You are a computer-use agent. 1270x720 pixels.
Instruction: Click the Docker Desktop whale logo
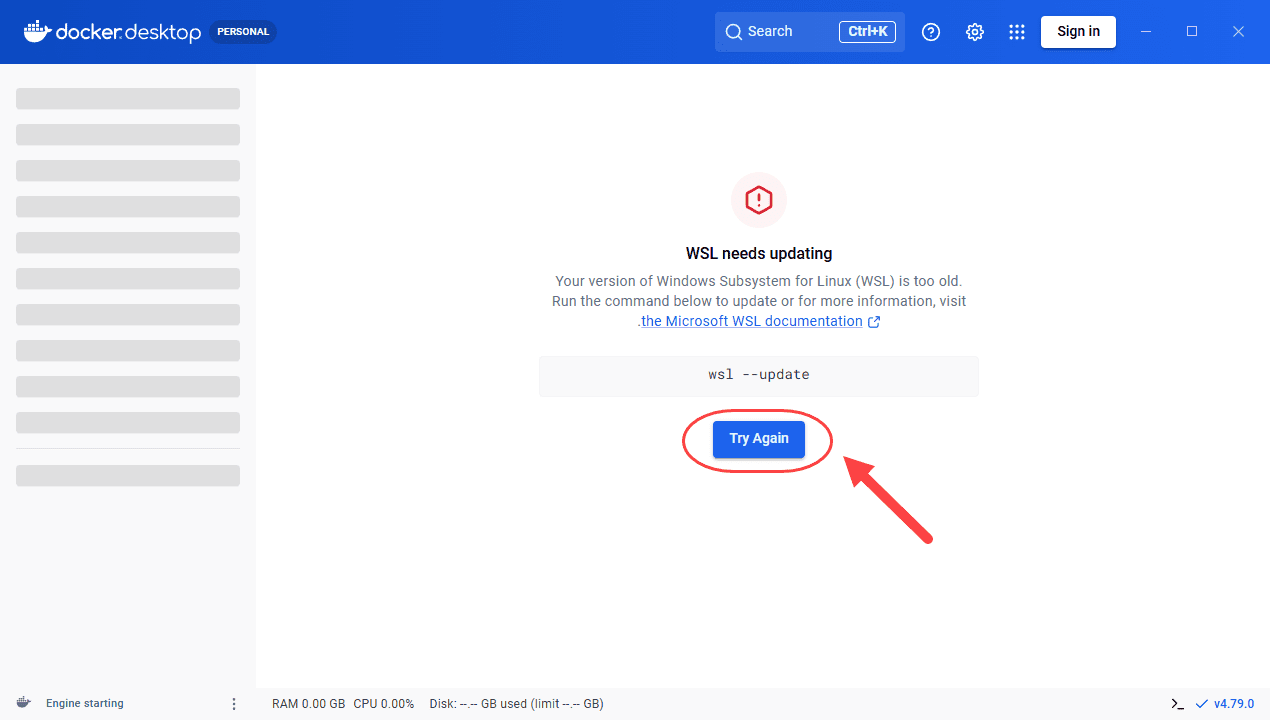(37, 31)
